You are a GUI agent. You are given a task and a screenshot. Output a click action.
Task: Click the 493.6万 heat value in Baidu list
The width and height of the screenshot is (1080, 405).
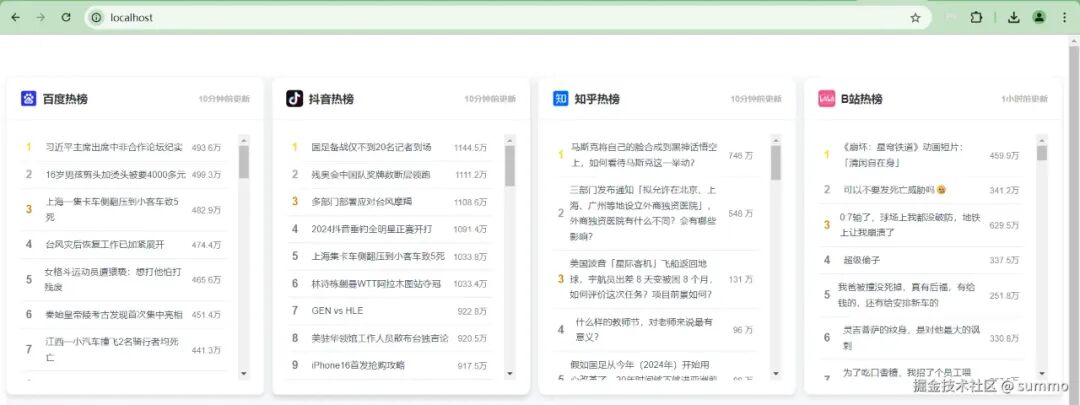click(x=207, y=147)
